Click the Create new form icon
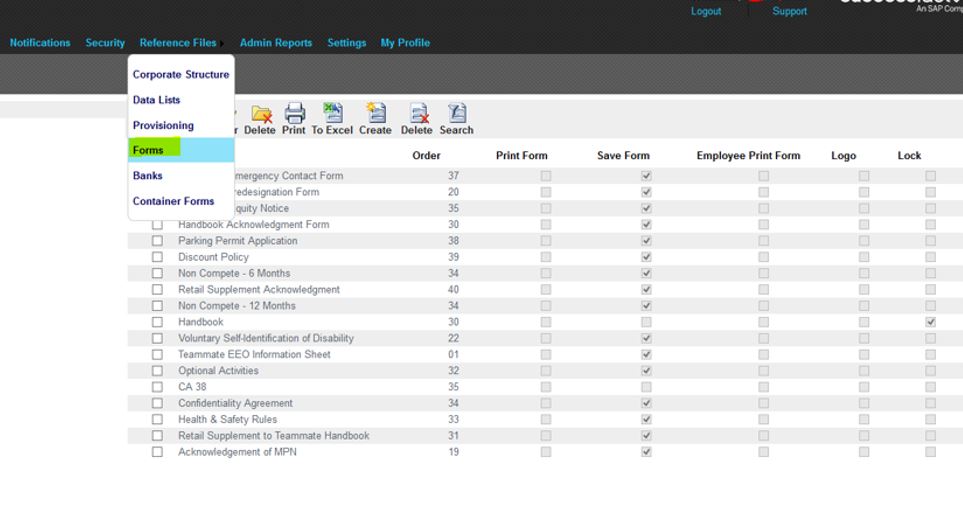This screenshot has width=963, height=522. 375,119
